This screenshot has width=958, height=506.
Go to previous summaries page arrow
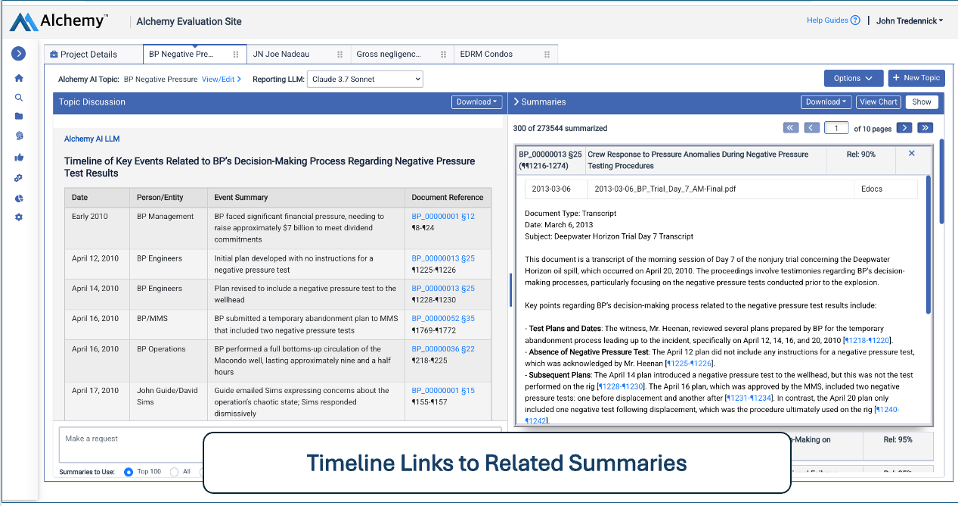point(812,128)
